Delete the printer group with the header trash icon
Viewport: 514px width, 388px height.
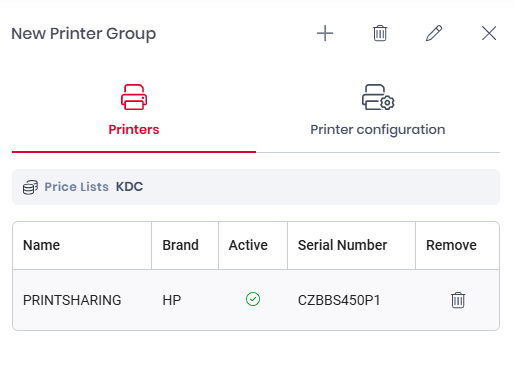[380, 33]
